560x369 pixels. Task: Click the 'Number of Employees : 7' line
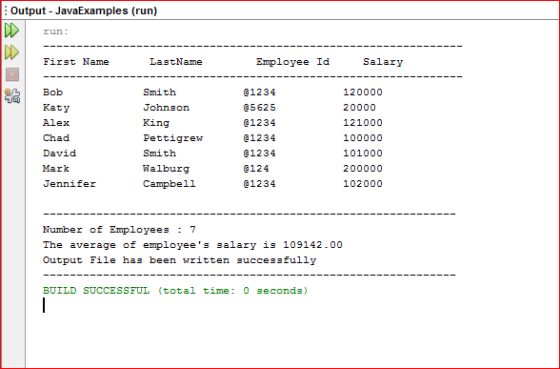120,230
